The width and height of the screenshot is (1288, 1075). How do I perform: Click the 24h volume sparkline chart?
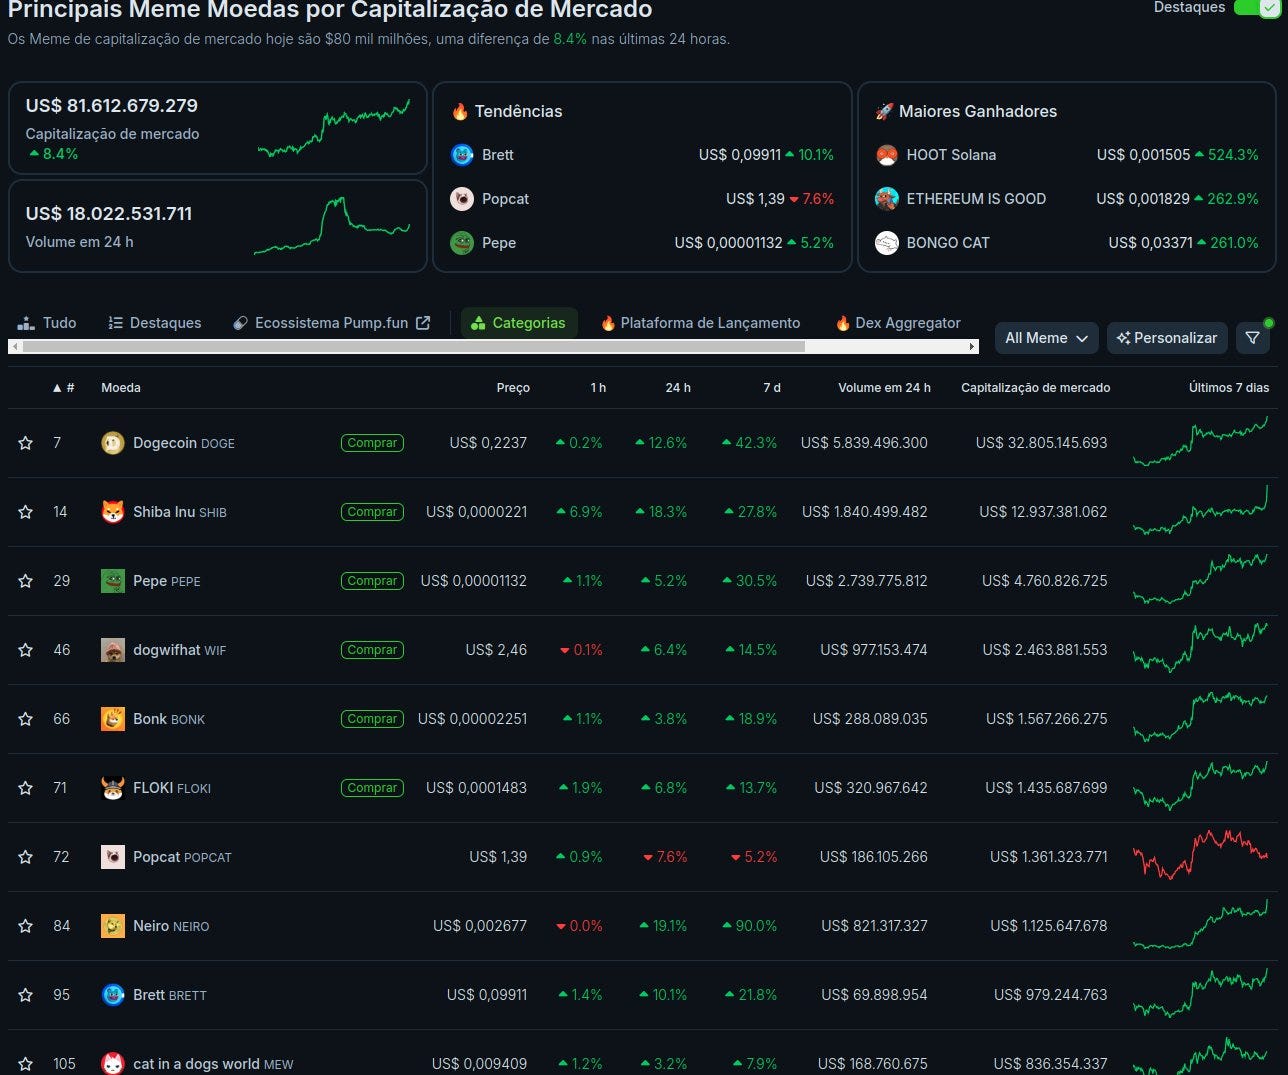(332, 225)
